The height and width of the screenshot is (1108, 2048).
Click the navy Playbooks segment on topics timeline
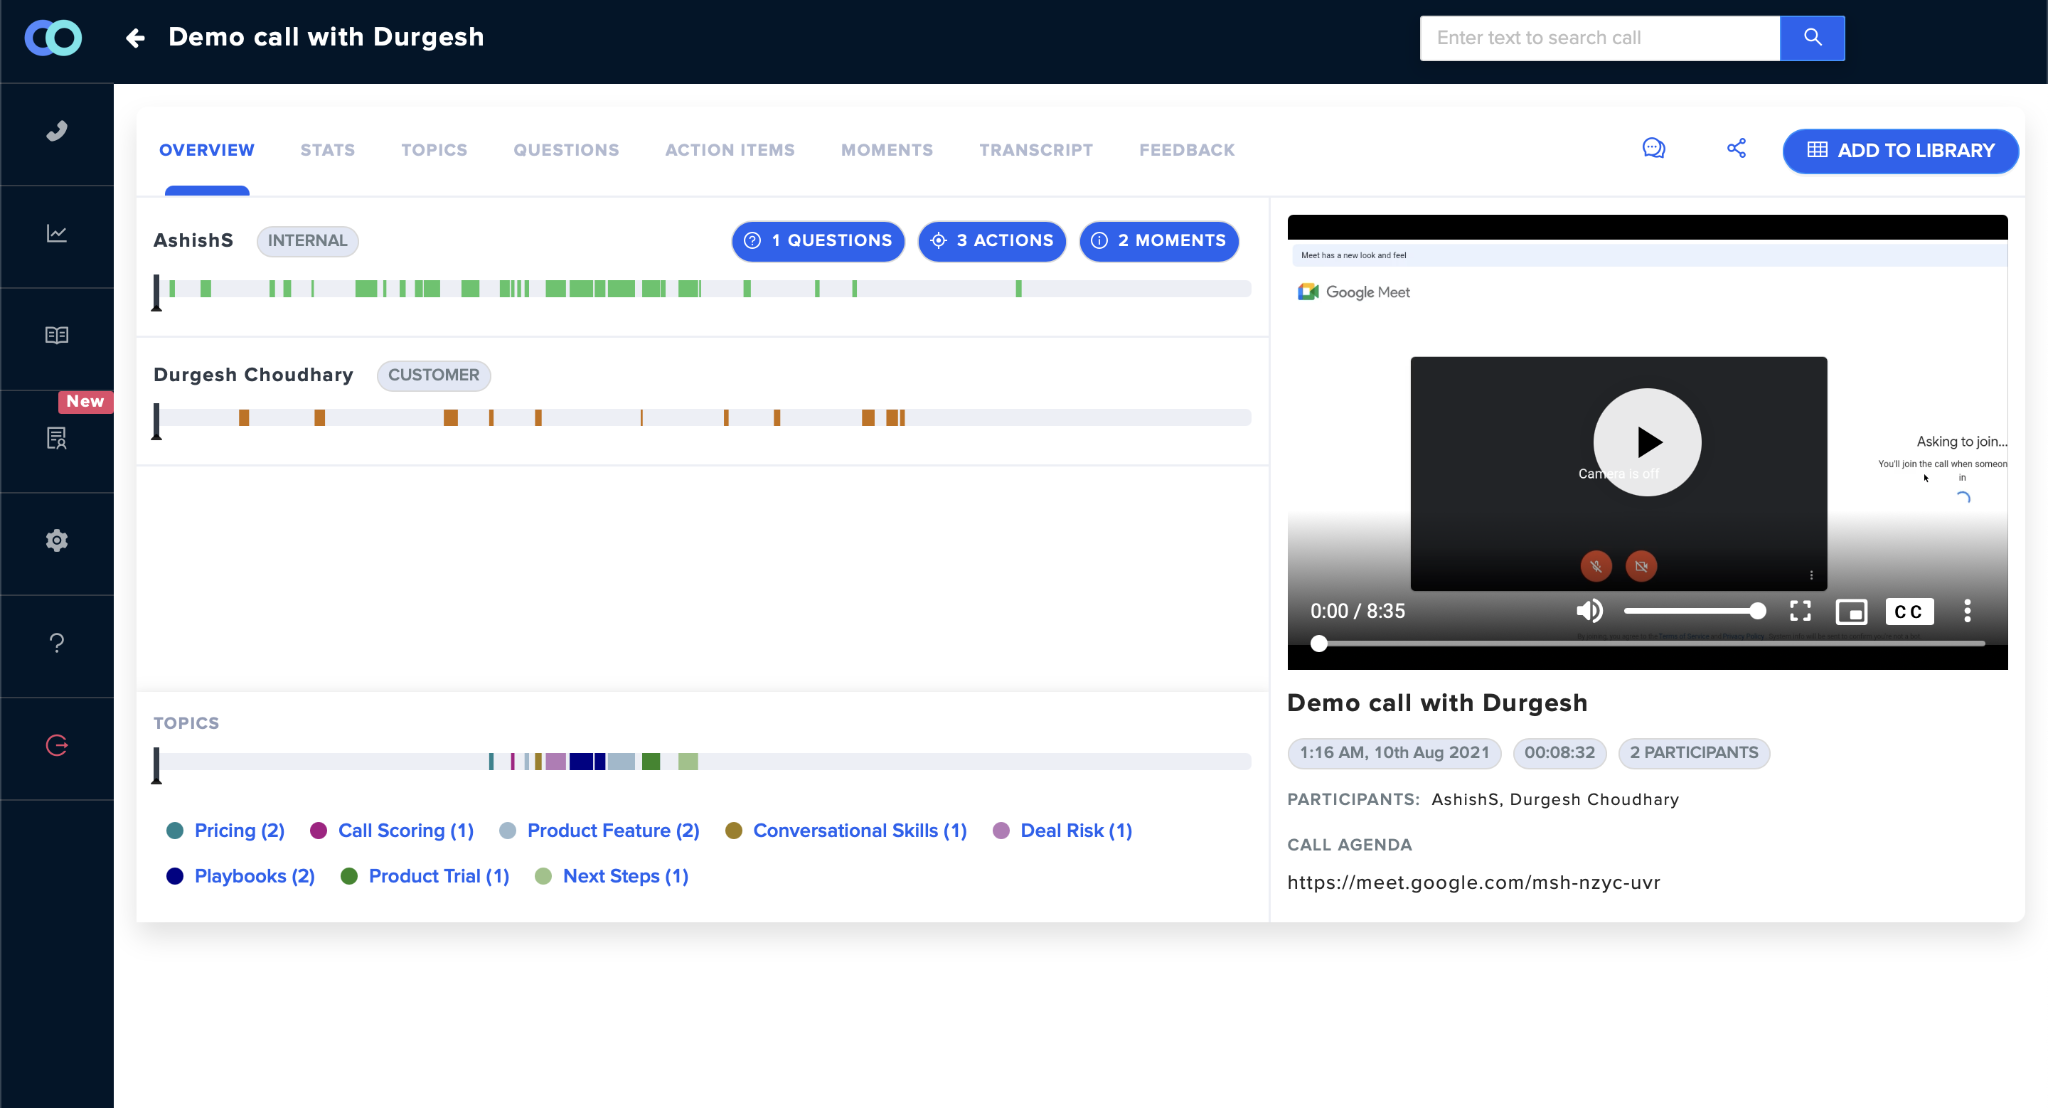click(582, 762)
